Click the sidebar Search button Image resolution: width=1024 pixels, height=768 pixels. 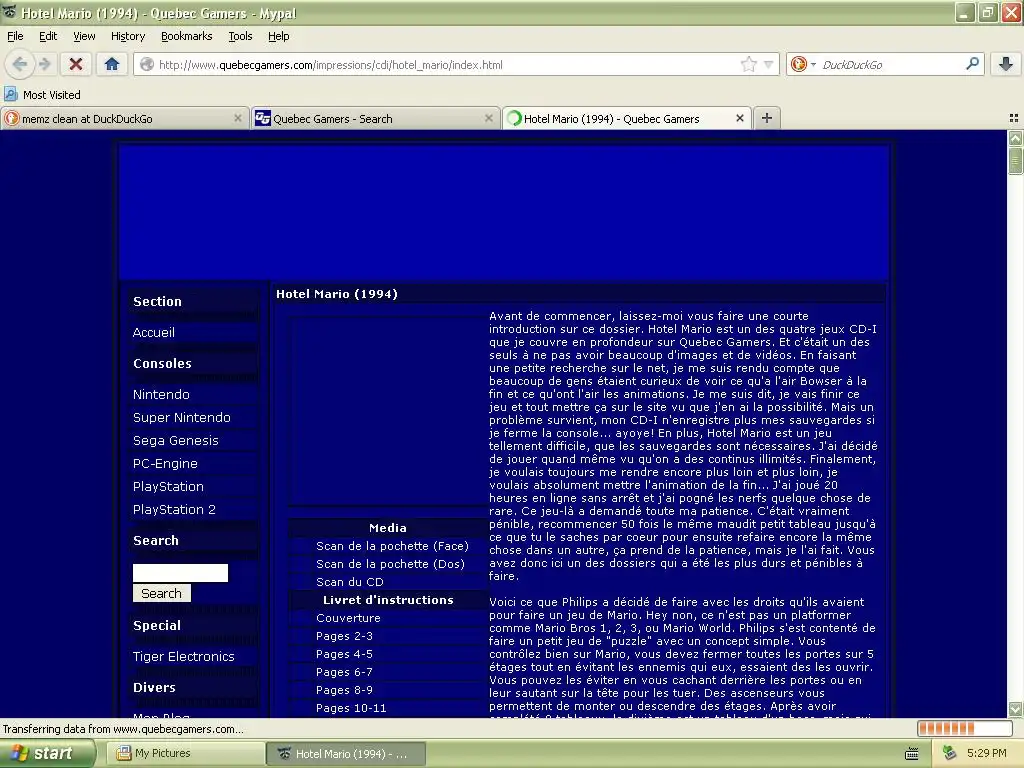[161, 593]
